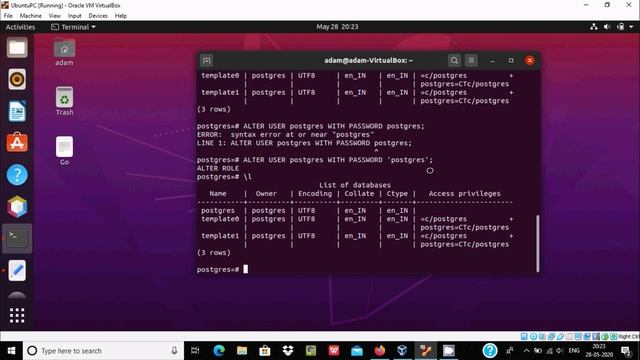This screenshot has width=640, height=360.
Task: Open the Terminal app menu in top bar
Action: pos(73,27)
